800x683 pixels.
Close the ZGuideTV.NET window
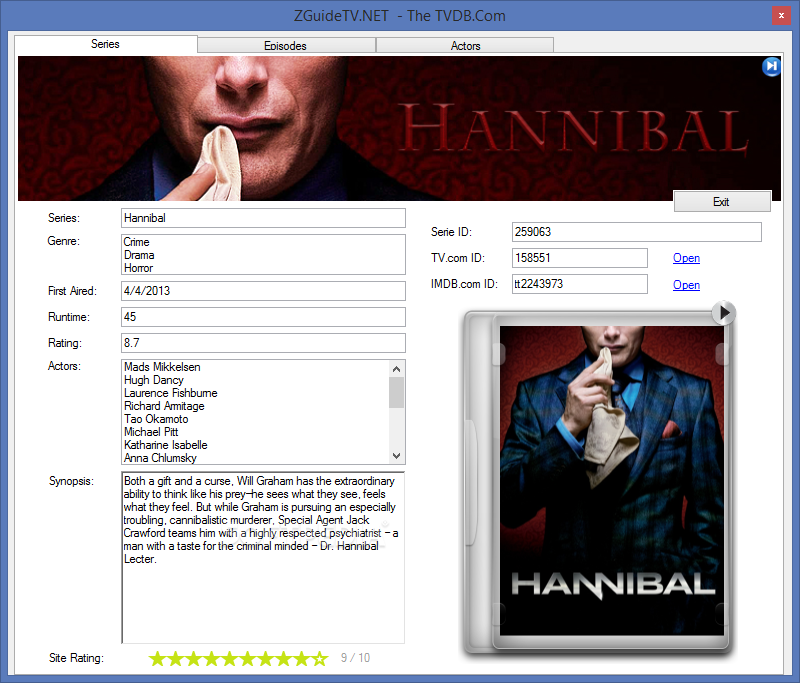(x=781, y=16)
